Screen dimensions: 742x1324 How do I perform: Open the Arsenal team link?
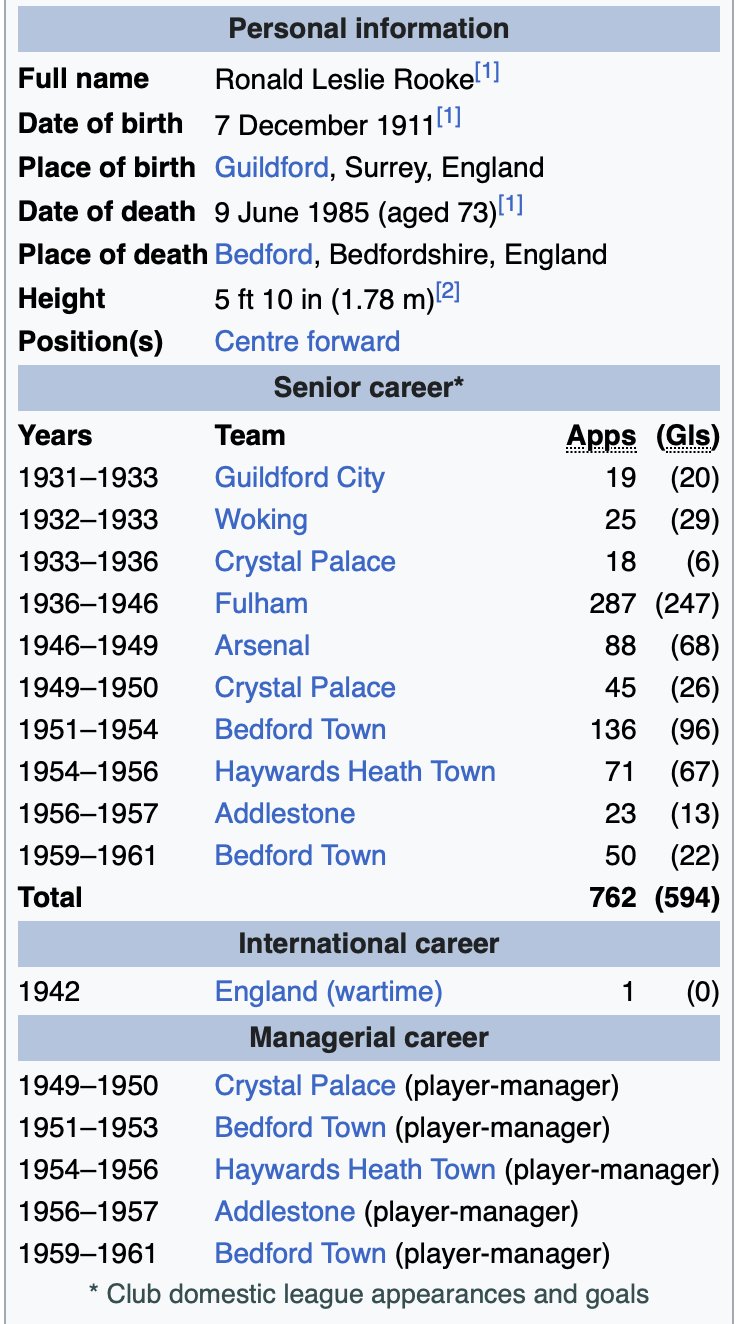(x=262, y=646)
